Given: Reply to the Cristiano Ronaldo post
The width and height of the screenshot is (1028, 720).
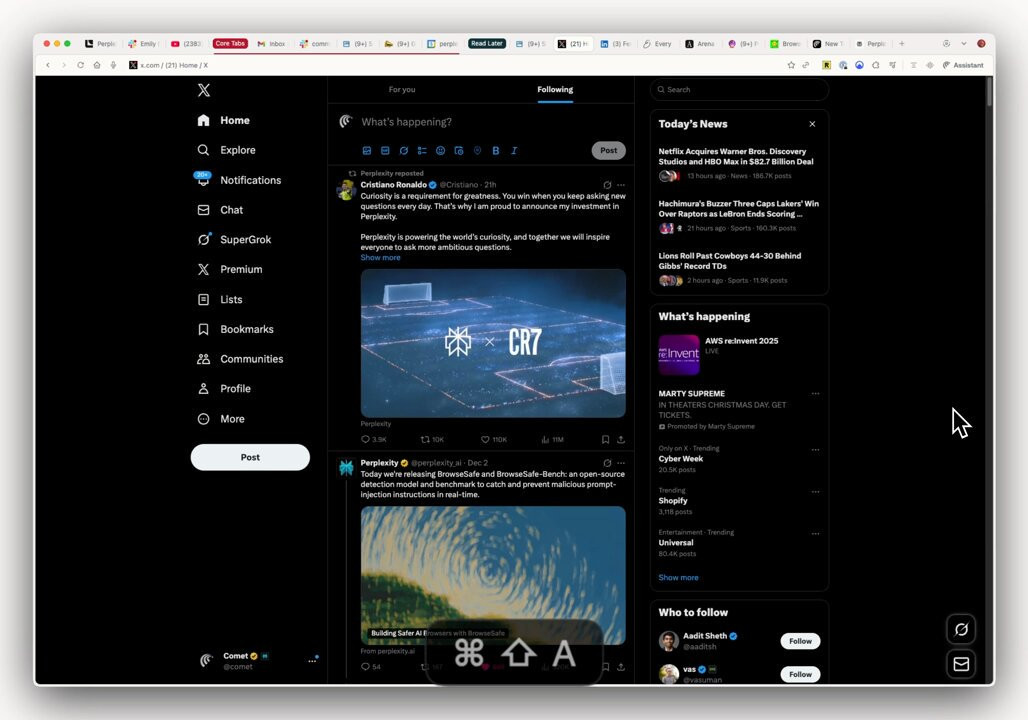Looking at the screenshot, I should click(374, 440).
